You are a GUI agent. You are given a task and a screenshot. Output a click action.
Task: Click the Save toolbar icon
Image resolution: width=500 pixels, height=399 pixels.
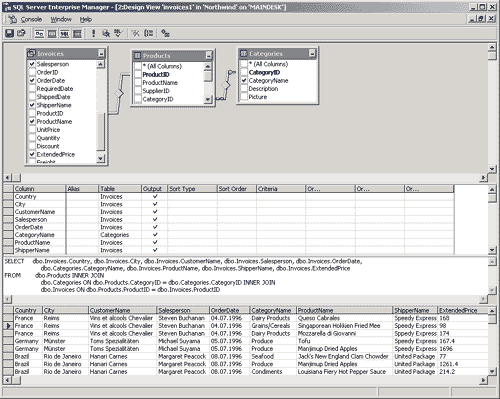9,33
